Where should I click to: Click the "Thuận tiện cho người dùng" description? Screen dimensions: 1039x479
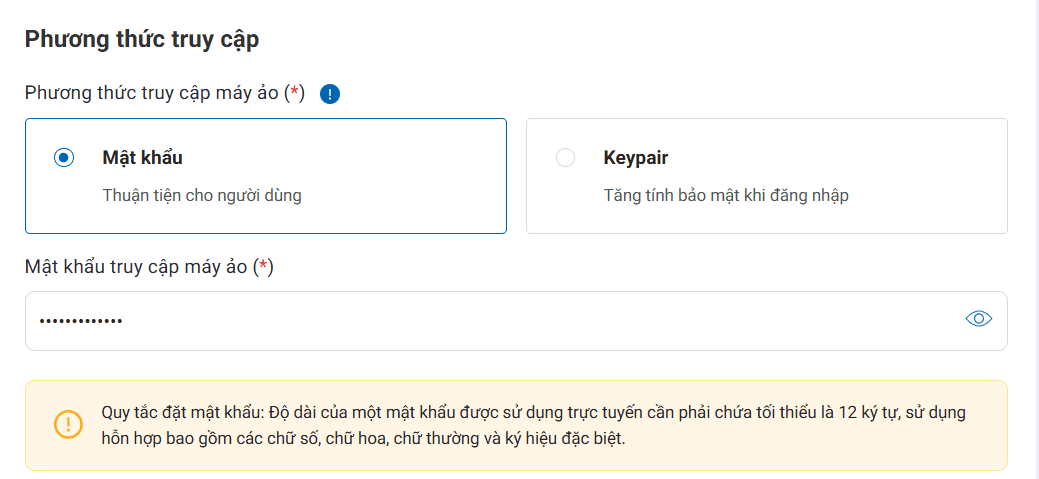201,195
